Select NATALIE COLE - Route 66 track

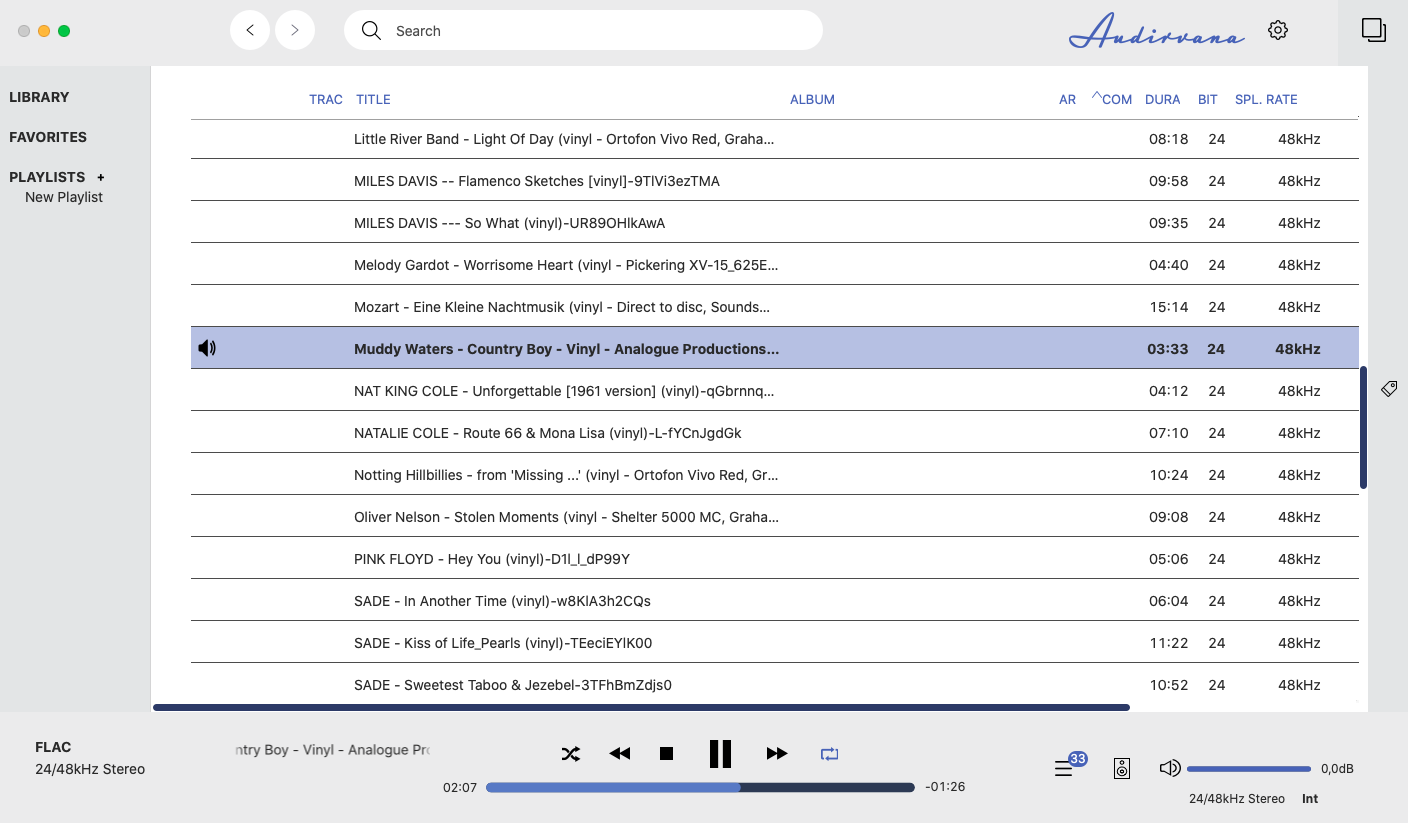(x=775, y=433)
